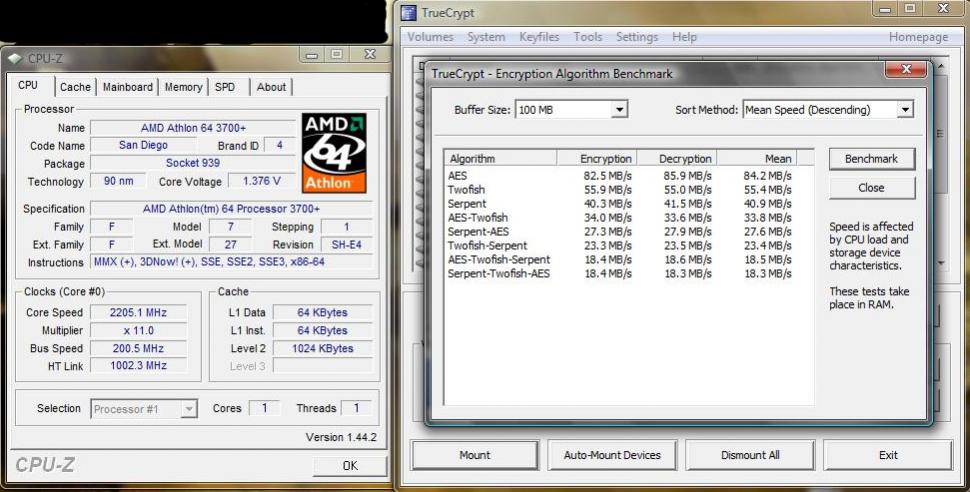970x492 pixels.
Task: Click Auto-Mount Devices button
Action: click(x=612, y=455)
